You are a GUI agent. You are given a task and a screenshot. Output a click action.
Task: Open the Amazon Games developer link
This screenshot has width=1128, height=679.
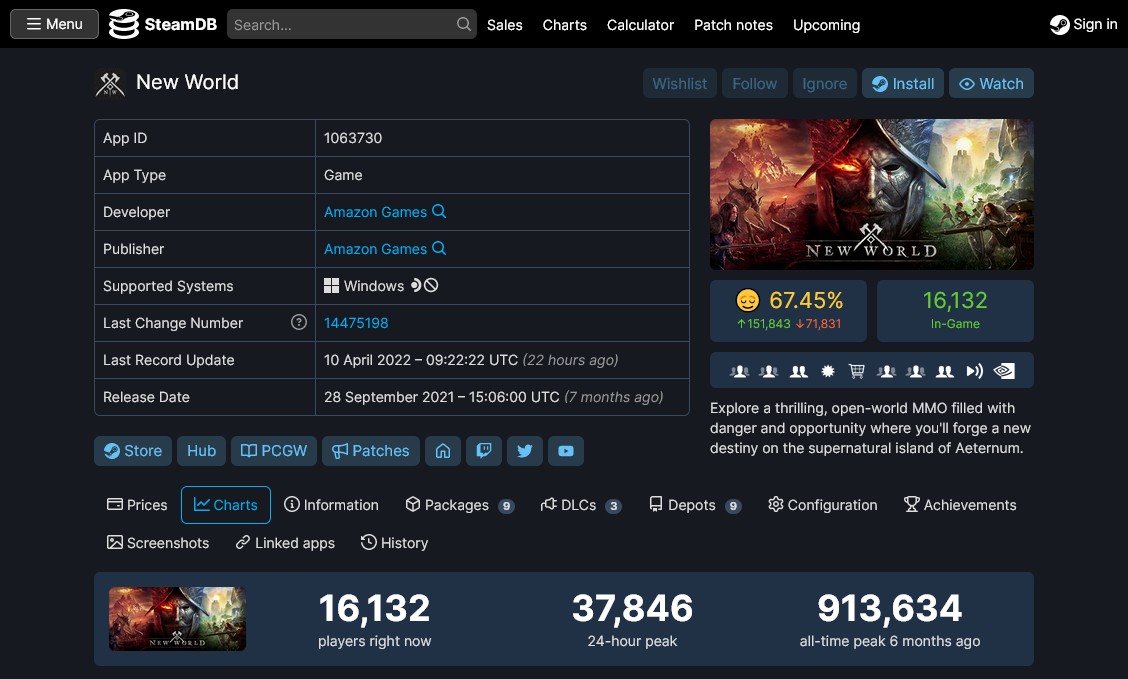(x=375, y=211)
